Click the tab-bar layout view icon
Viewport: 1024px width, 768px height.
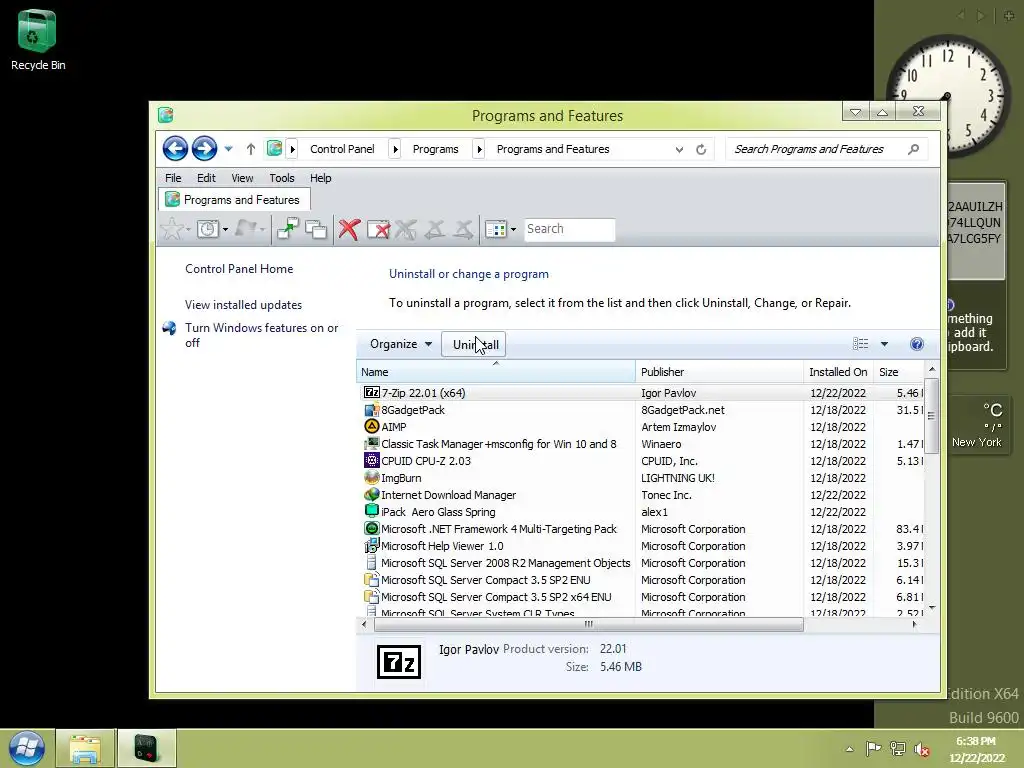(496, 229)
